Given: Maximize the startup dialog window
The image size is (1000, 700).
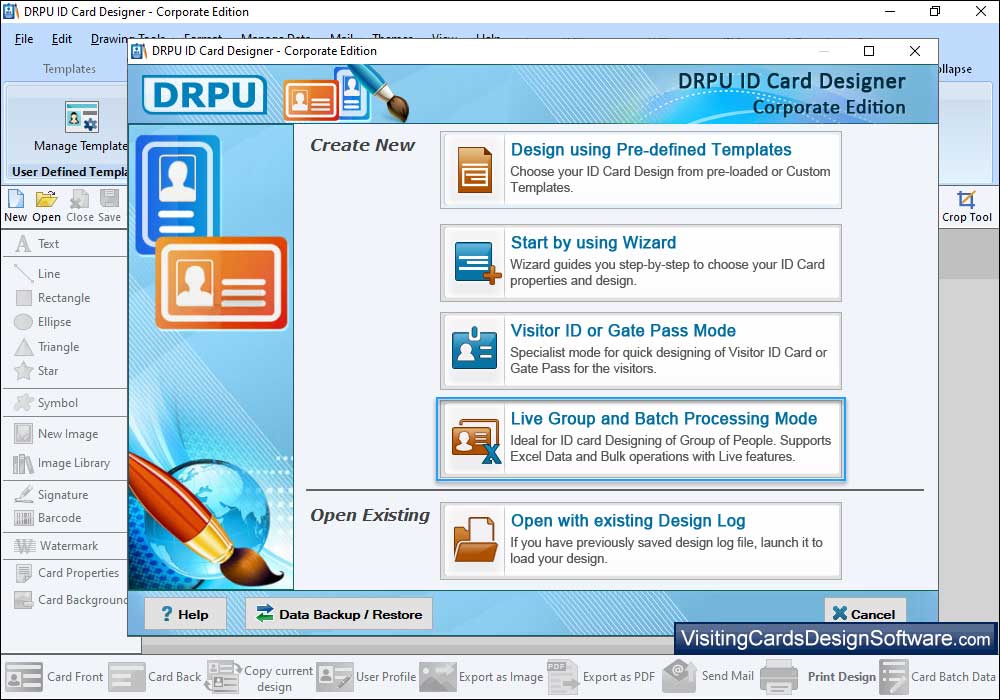Looking at the screenshot, I should tap(869, 51).
